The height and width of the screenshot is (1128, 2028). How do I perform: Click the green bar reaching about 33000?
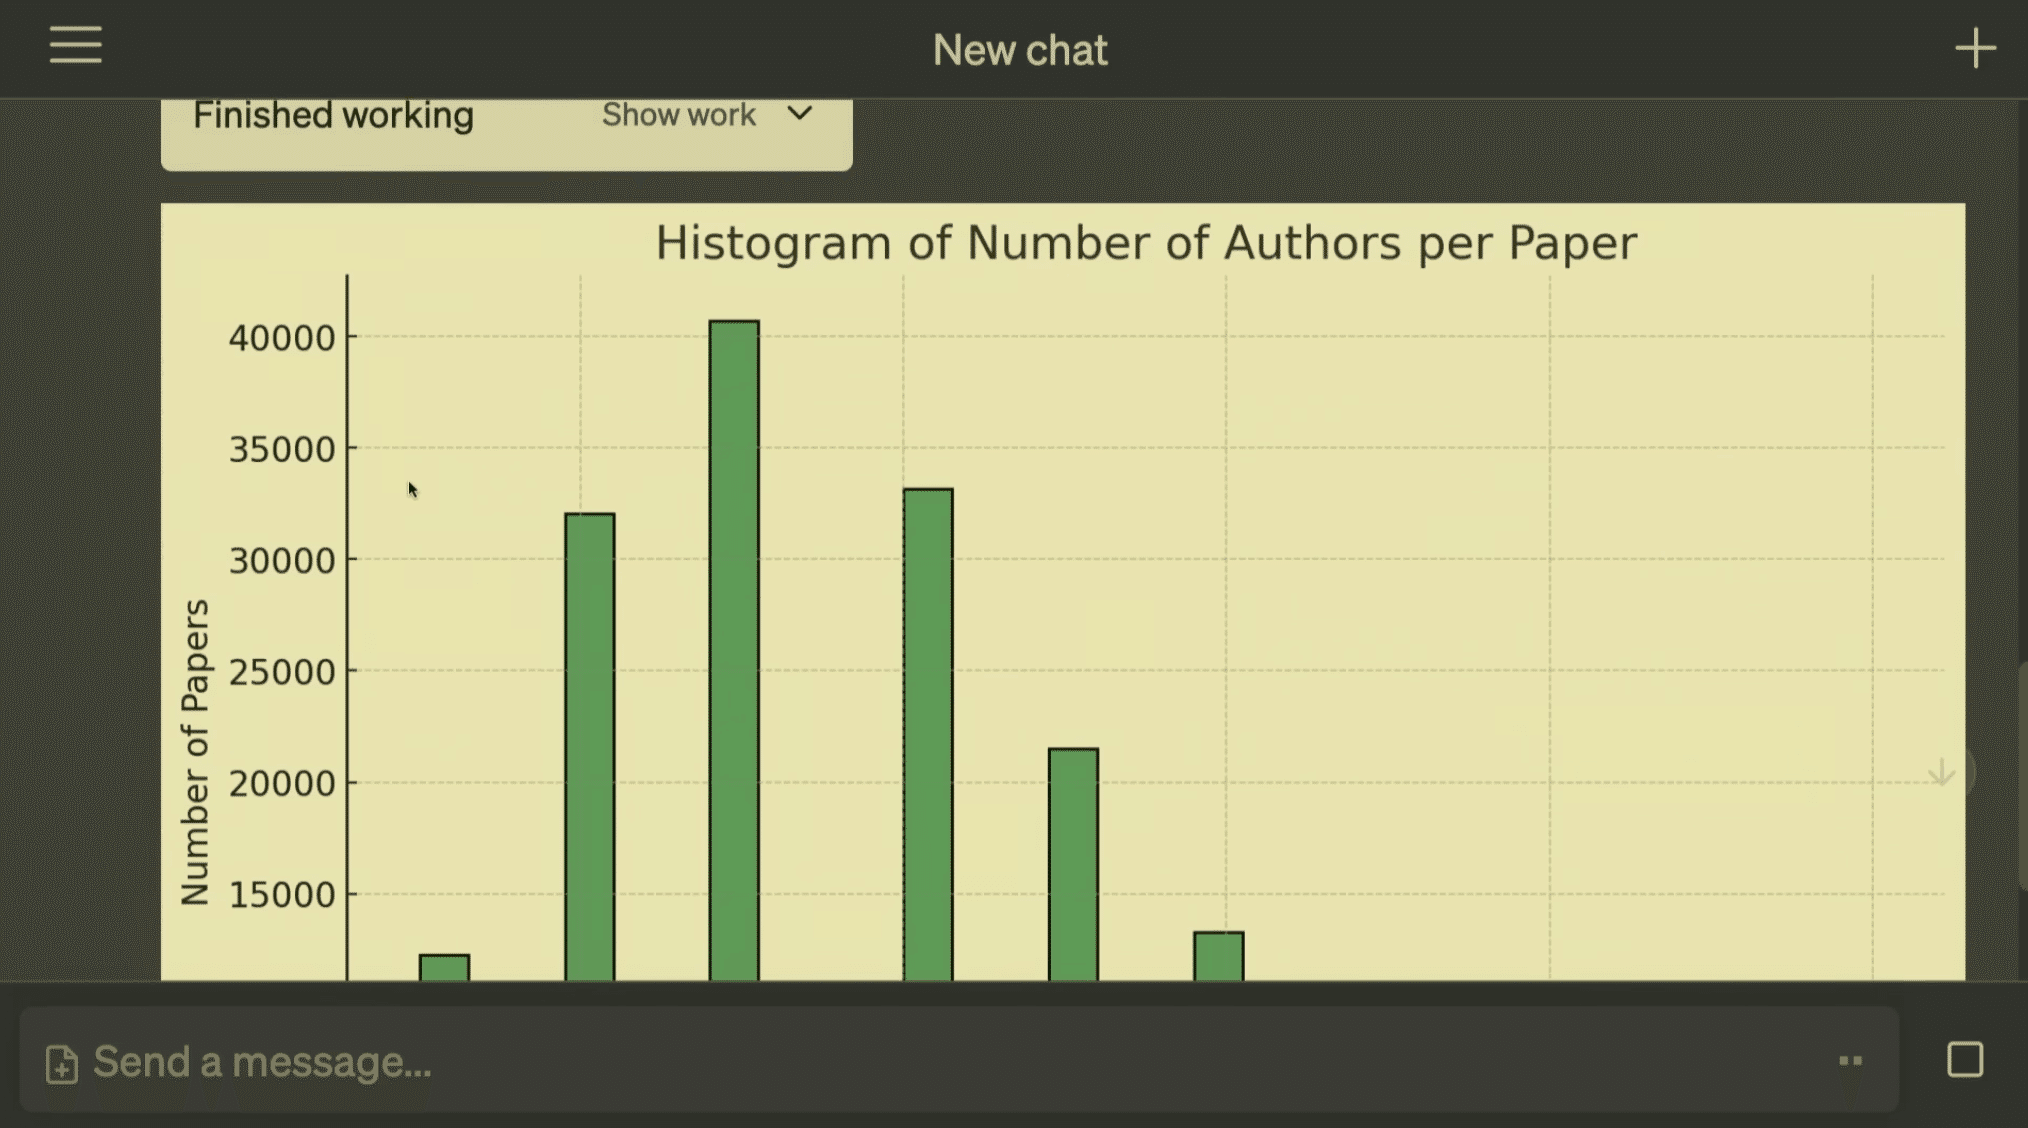coord(927,735)
